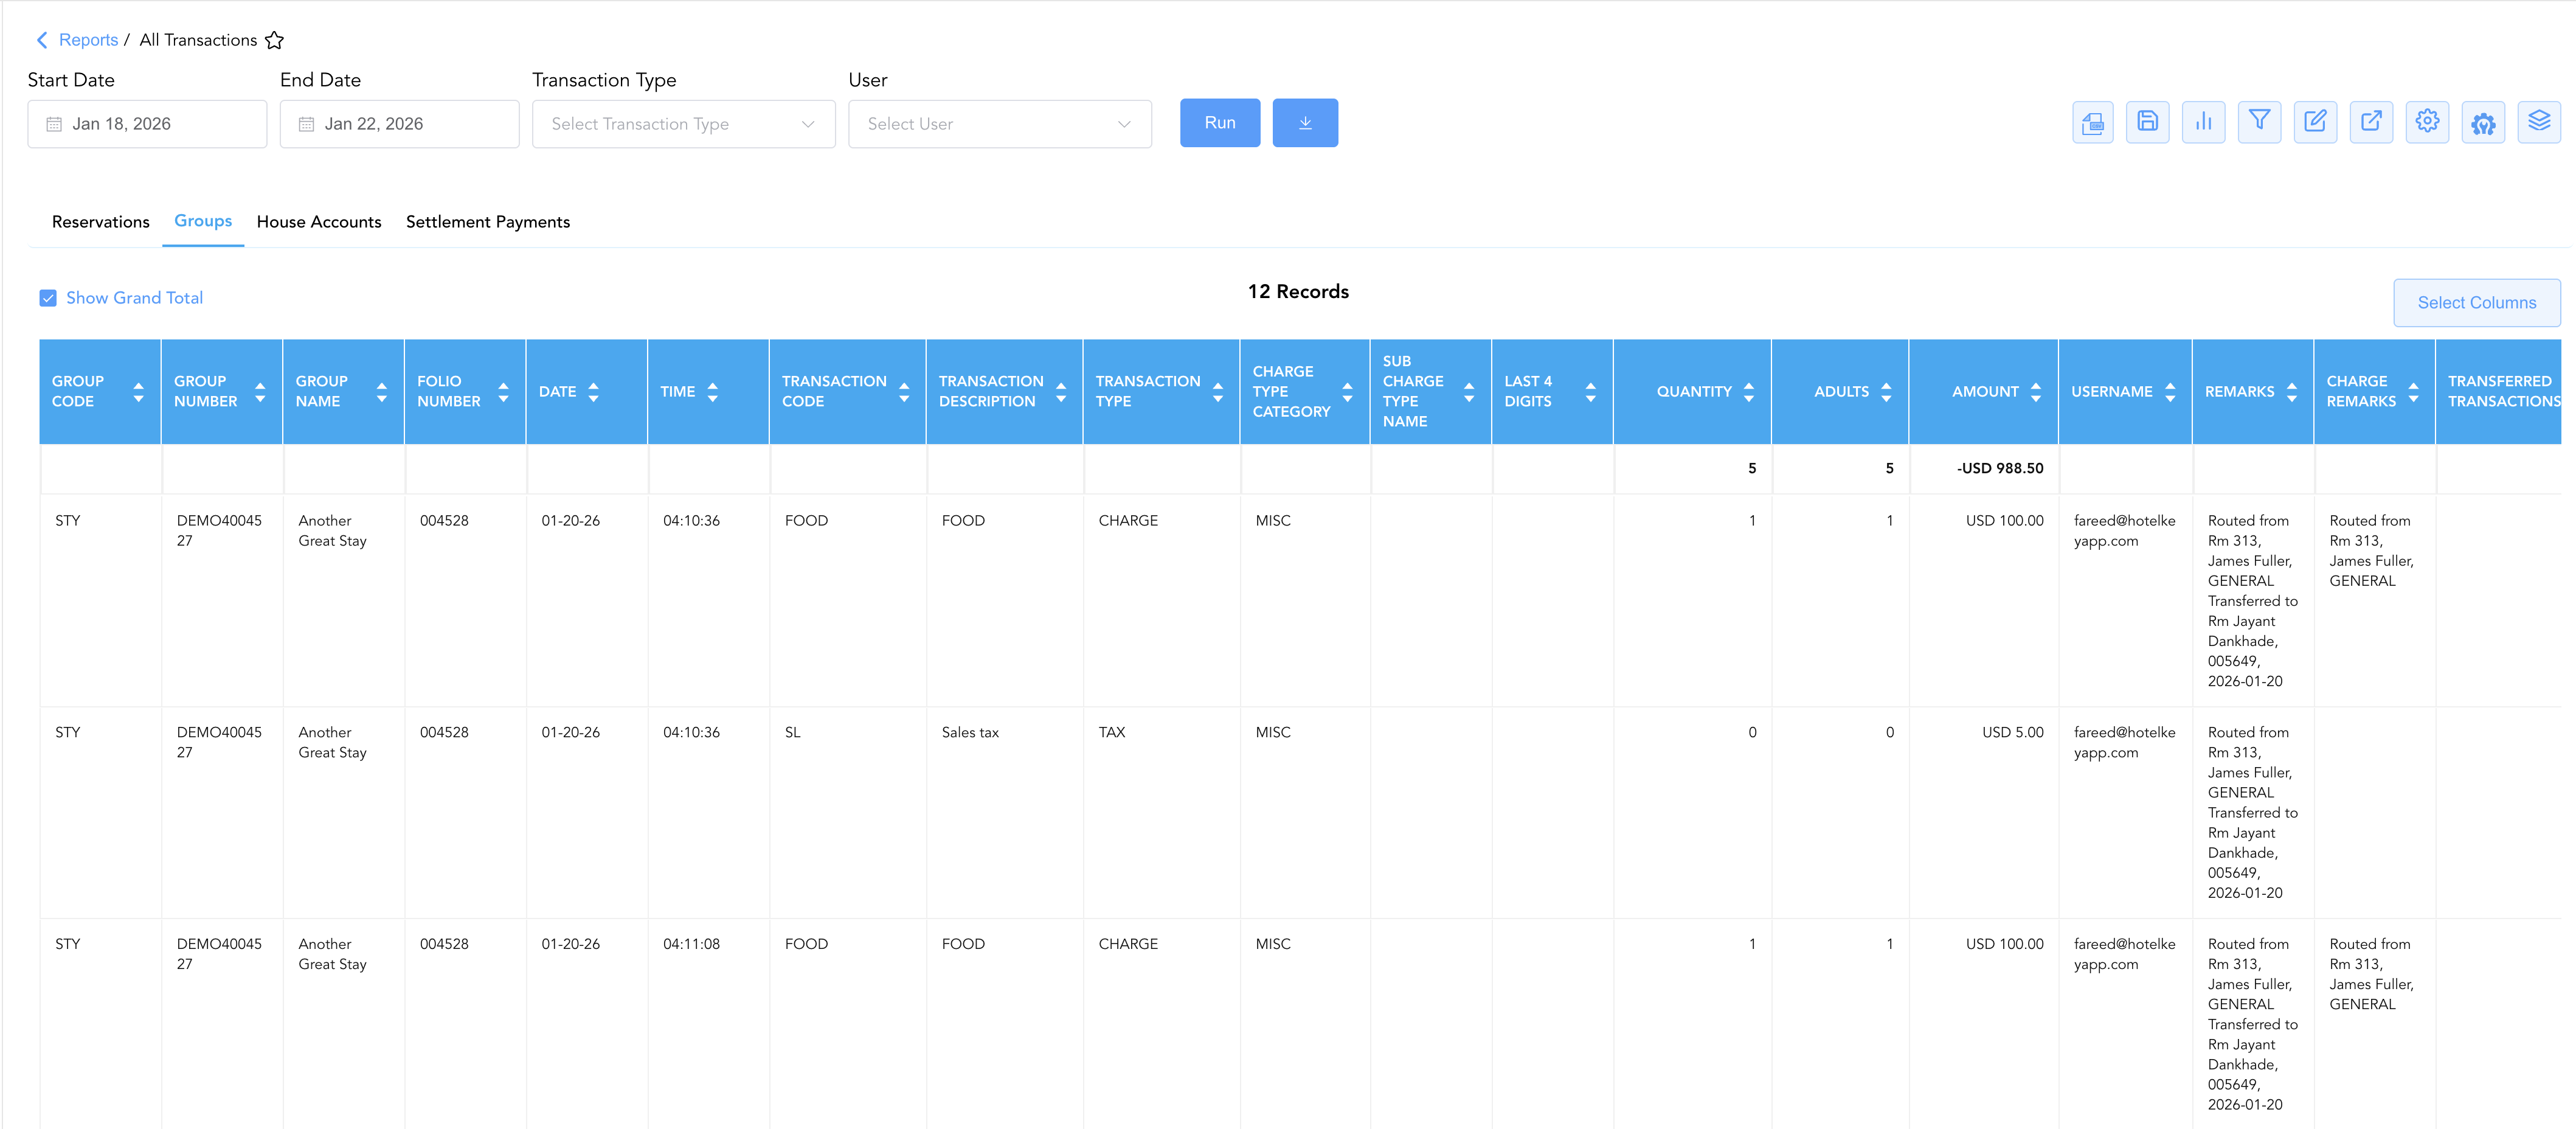
Task: Sort by Date column arrows
Action: (594, 392)
